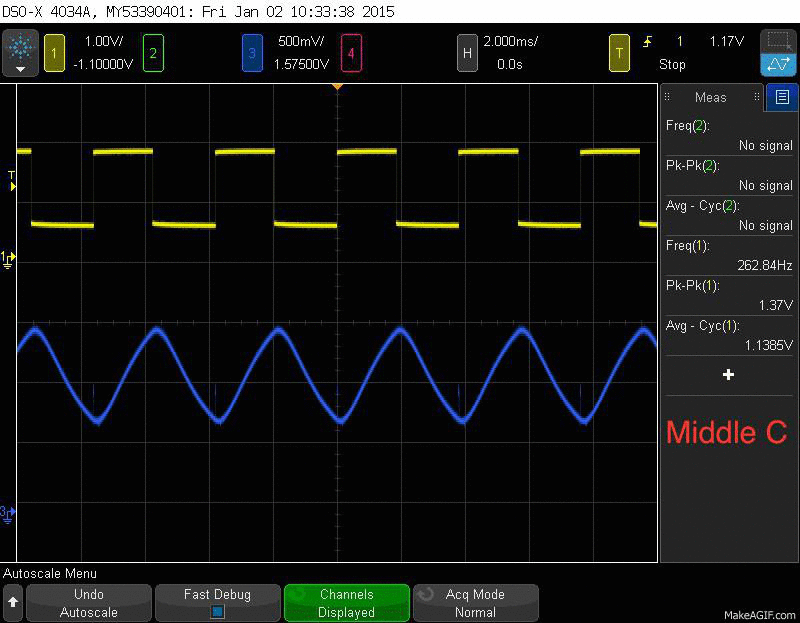Screen dimensions: 800x623
Task: Open the sidebar list menu icon
Action: 782,97
